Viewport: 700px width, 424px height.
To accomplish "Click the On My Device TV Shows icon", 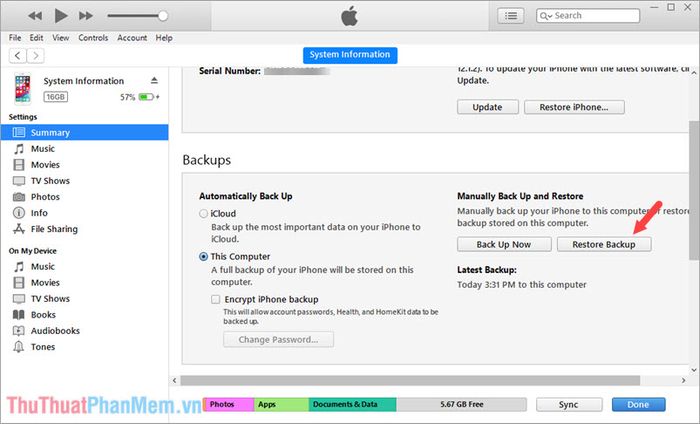I will 19,299.
